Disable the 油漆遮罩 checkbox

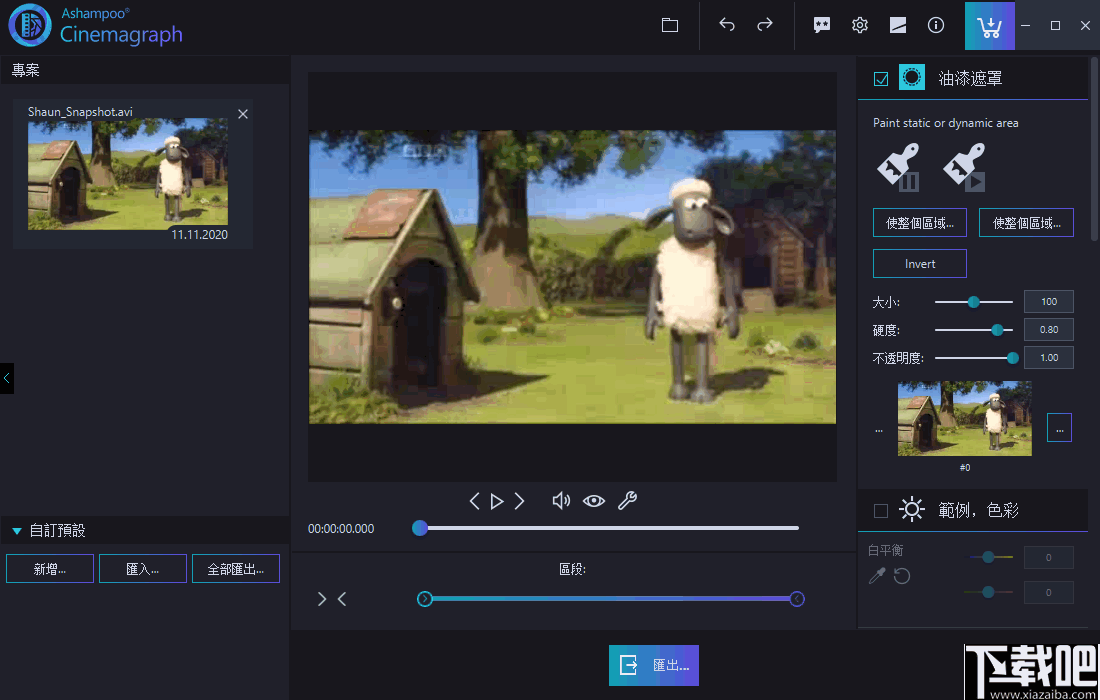tap(881, 78)
